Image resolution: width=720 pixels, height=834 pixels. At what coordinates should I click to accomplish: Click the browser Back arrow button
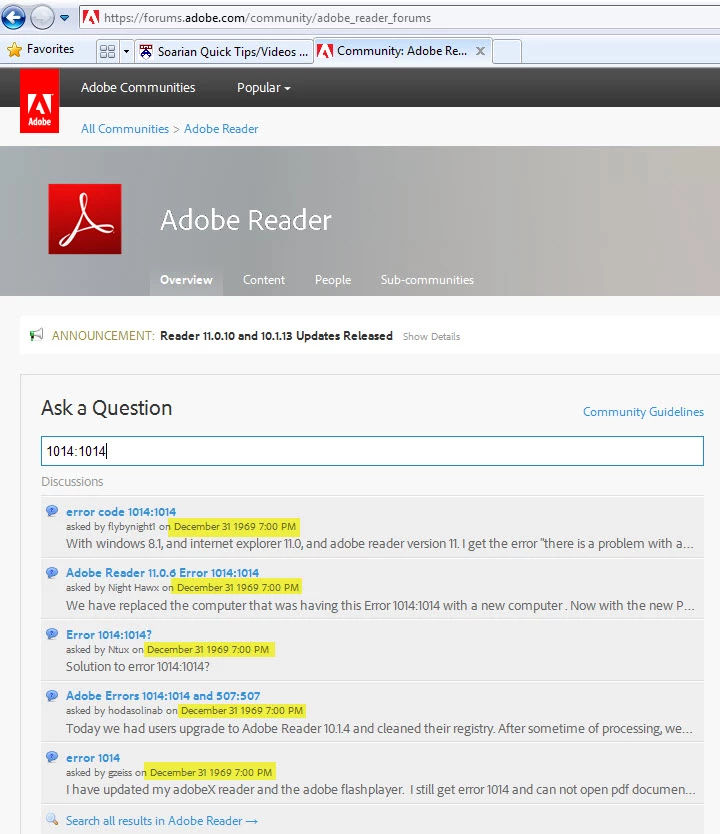click(x=13, y=17)
